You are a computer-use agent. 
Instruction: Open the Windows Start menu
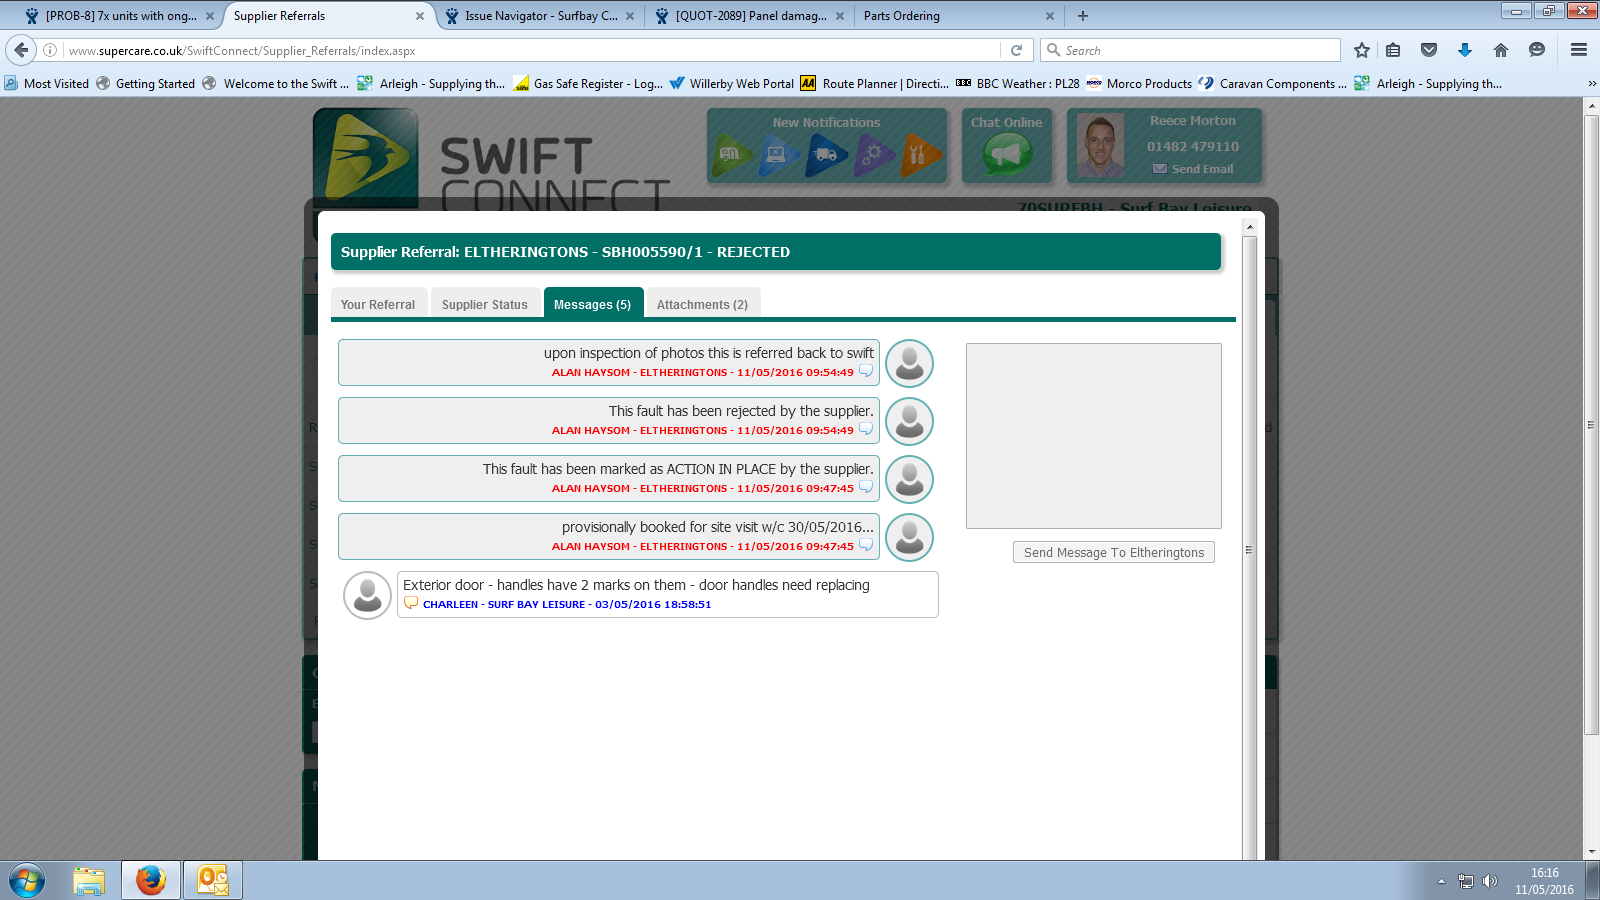point(27,881)
